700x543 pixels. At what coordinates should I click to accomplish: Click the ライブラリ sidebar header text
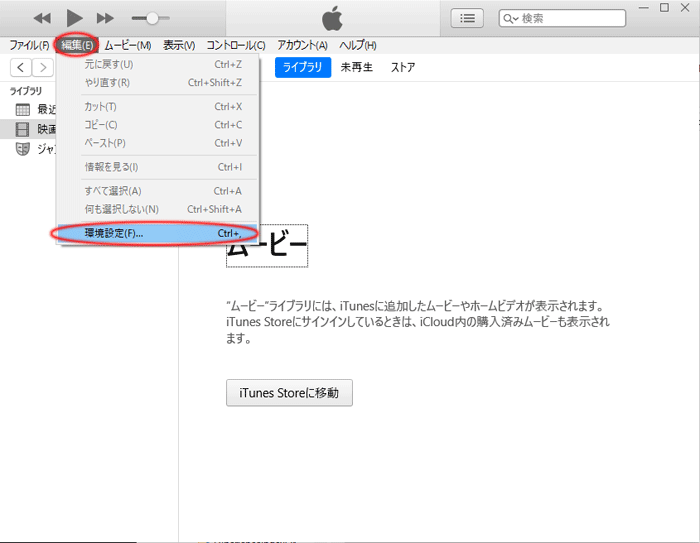26,91
